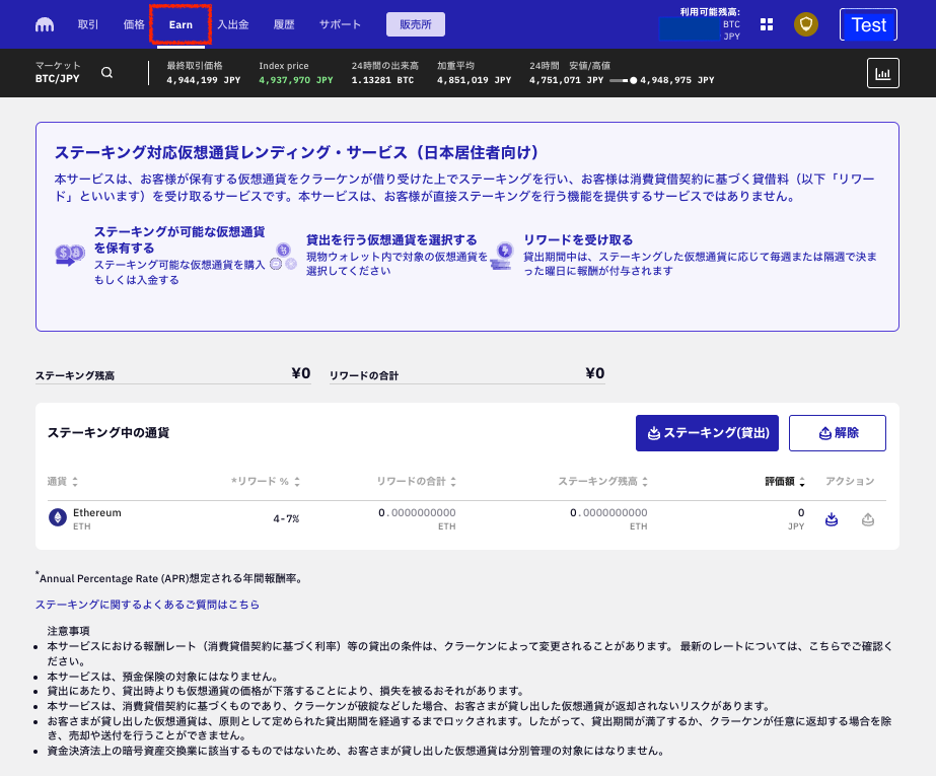Click the gold shield account icon
936x776 pixels.
[x=805, y=24]
